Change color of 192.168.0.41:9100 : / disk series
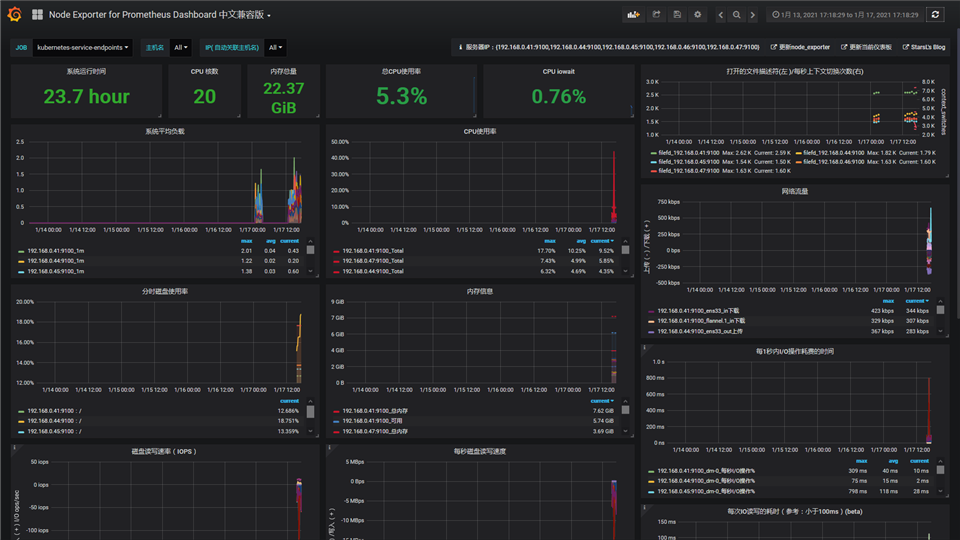This screenshot has width=960, height=540. coord(21,411)
